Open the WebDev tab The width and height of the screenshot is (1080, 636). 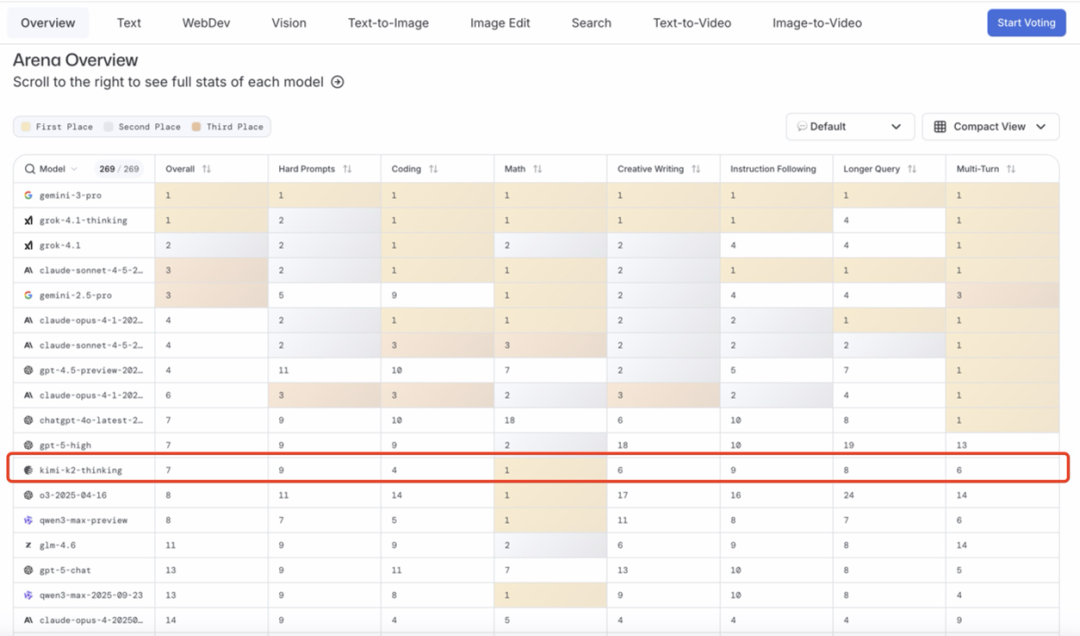pos(206,23)
